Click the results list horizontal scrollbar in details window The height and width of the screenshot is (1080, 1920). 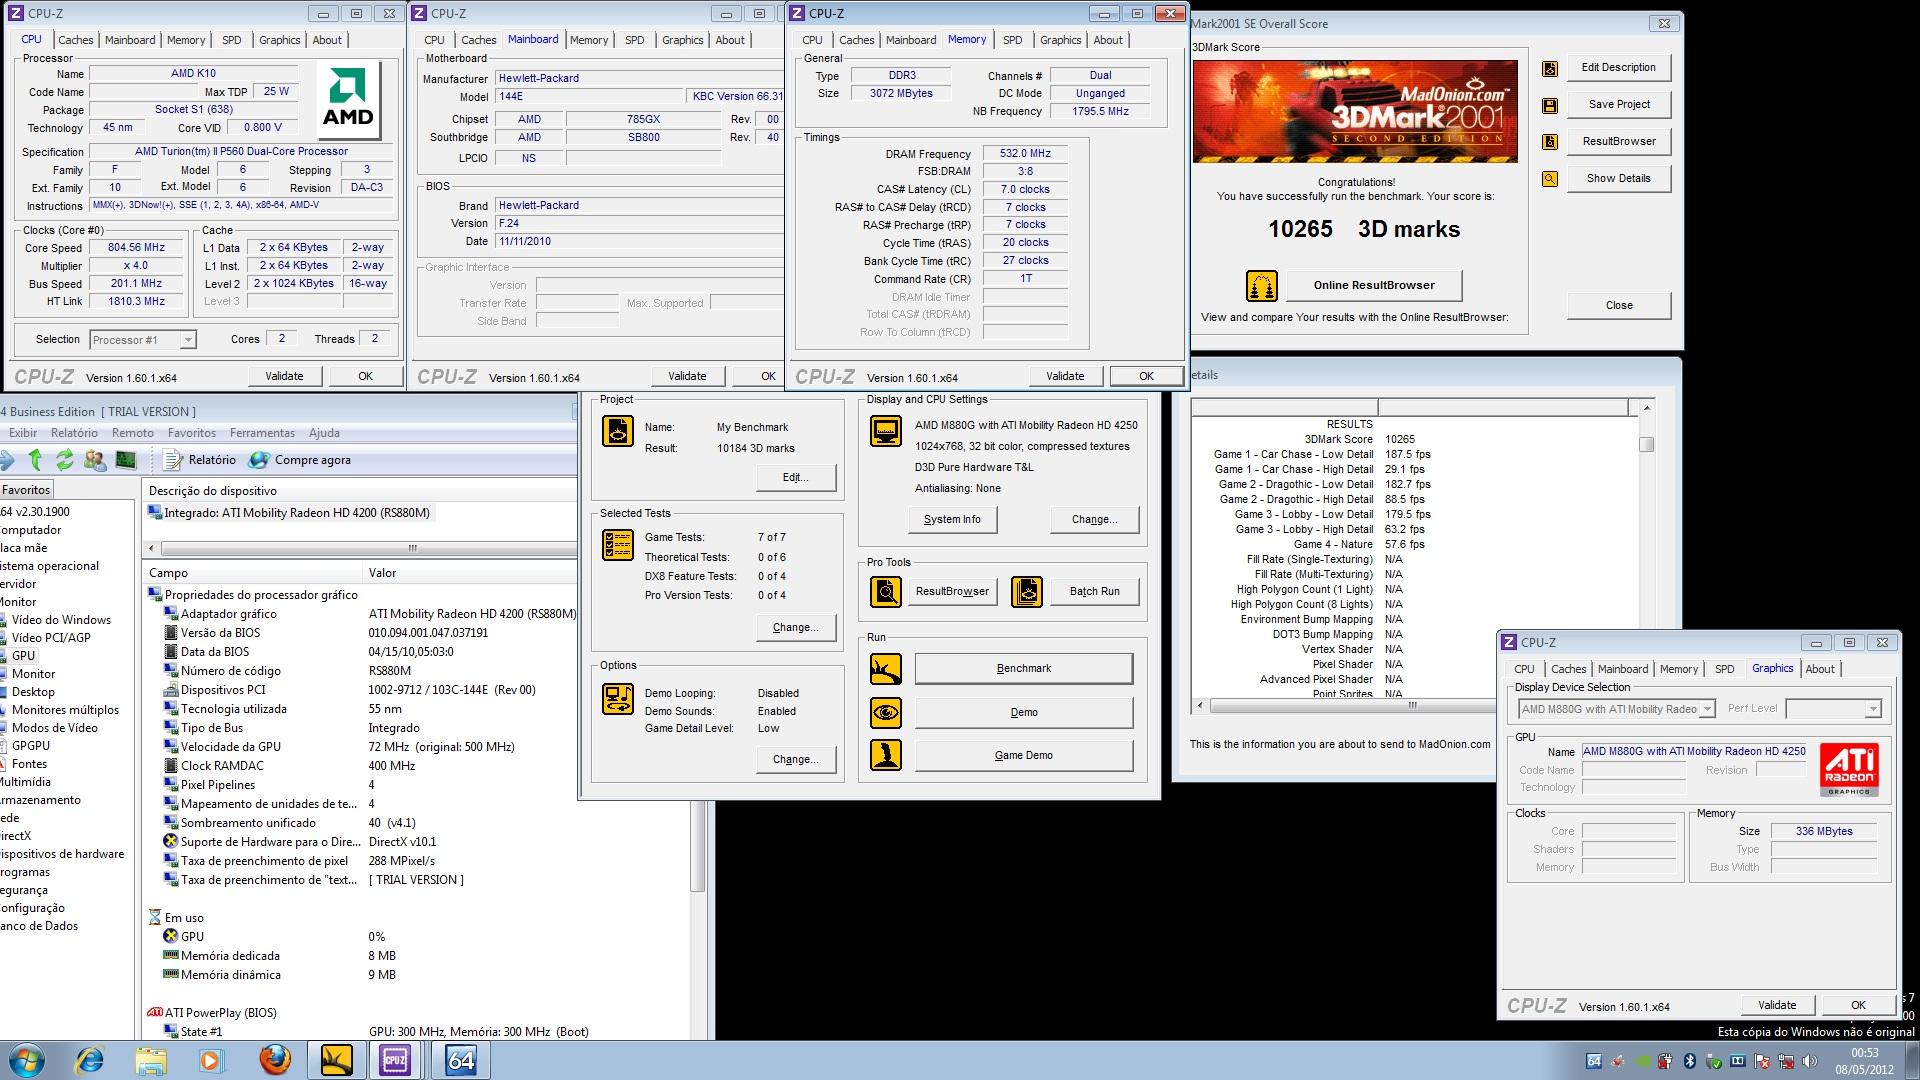coord(1413,706)
